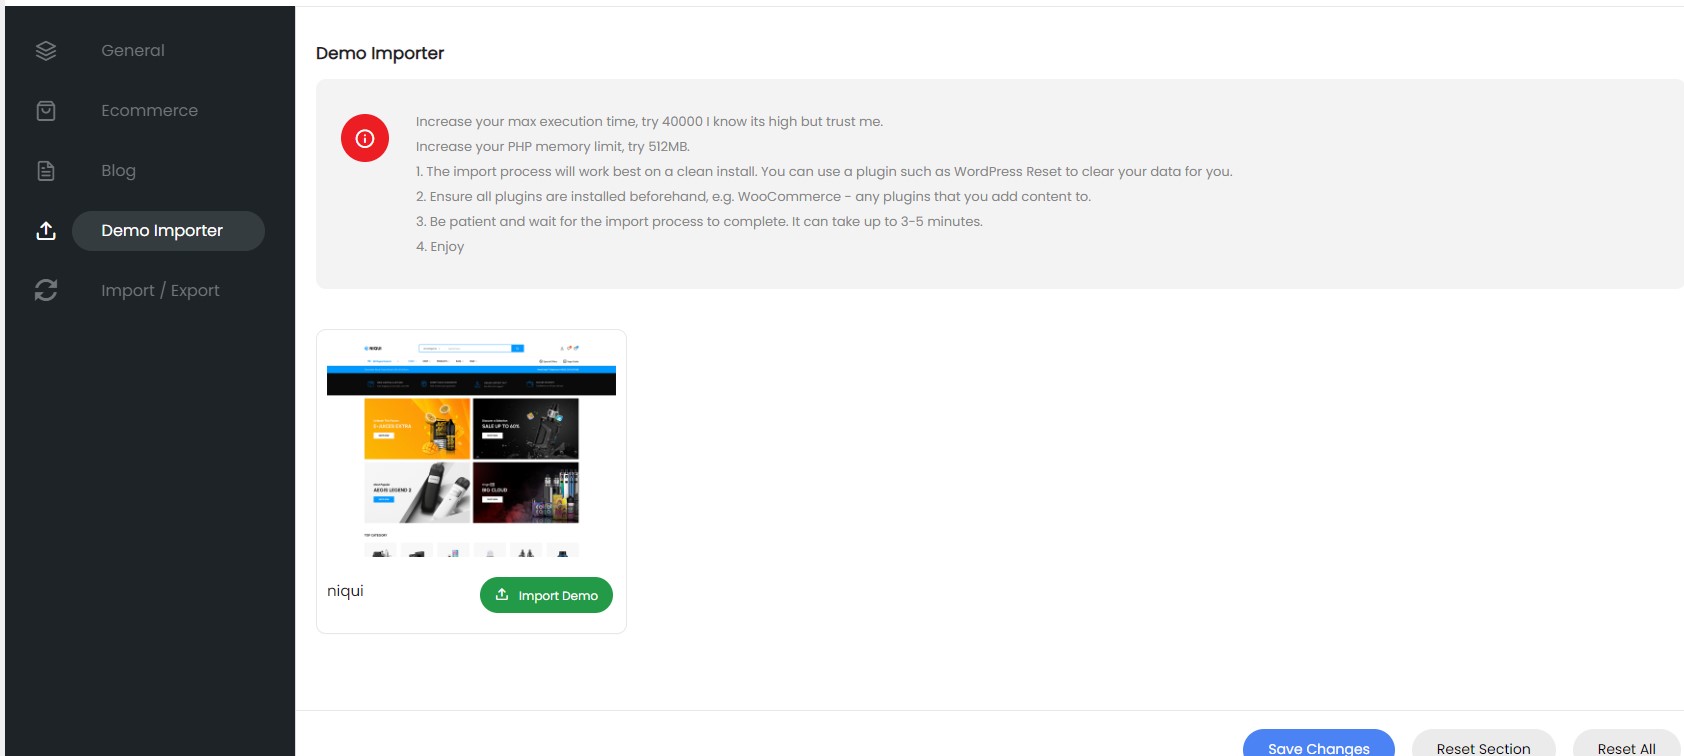Click the Ecommerce shopping bag icon
The height and width of the screenshot is (756, 1684).
[x=46, y=111]
